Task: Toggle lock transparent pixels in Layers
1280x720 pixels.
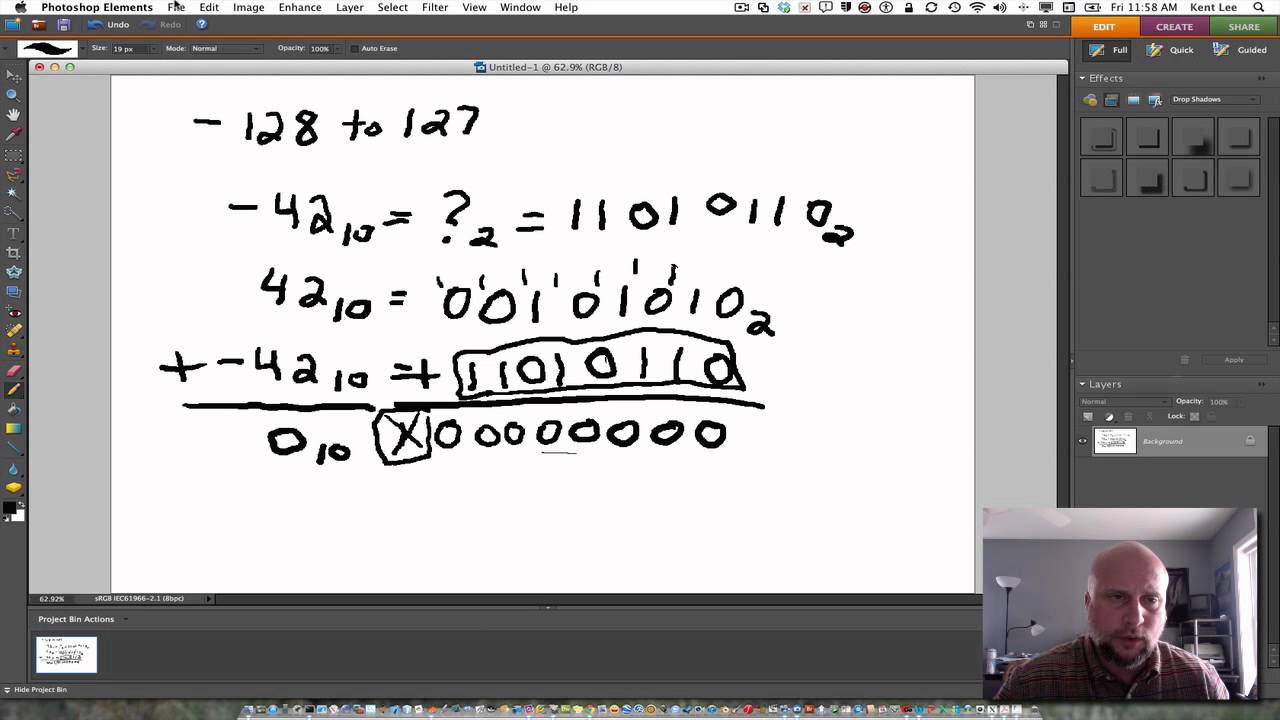Action: click(1194, 416)
